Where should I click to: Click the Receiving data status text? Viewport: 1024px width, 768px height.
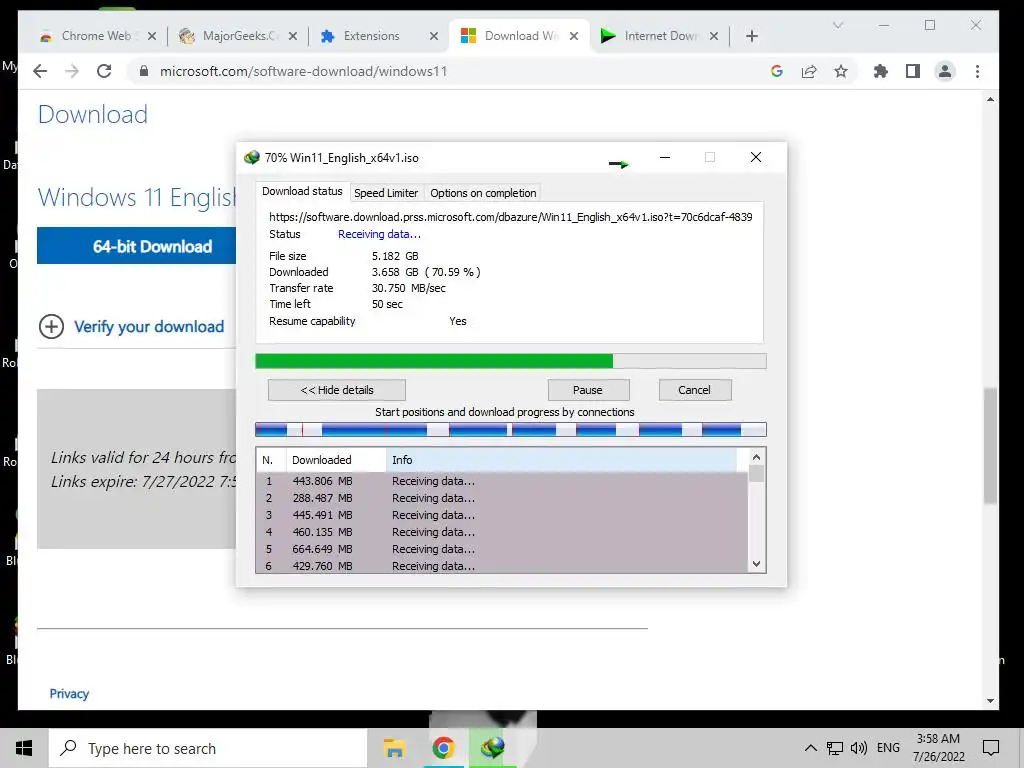tap(379, 234)
